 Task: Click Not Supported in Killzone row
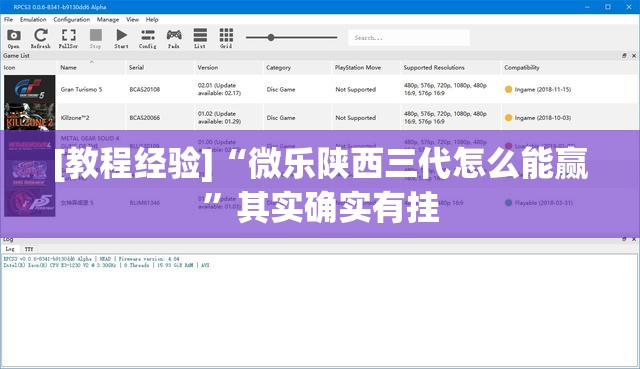click(x=356, y=118)
